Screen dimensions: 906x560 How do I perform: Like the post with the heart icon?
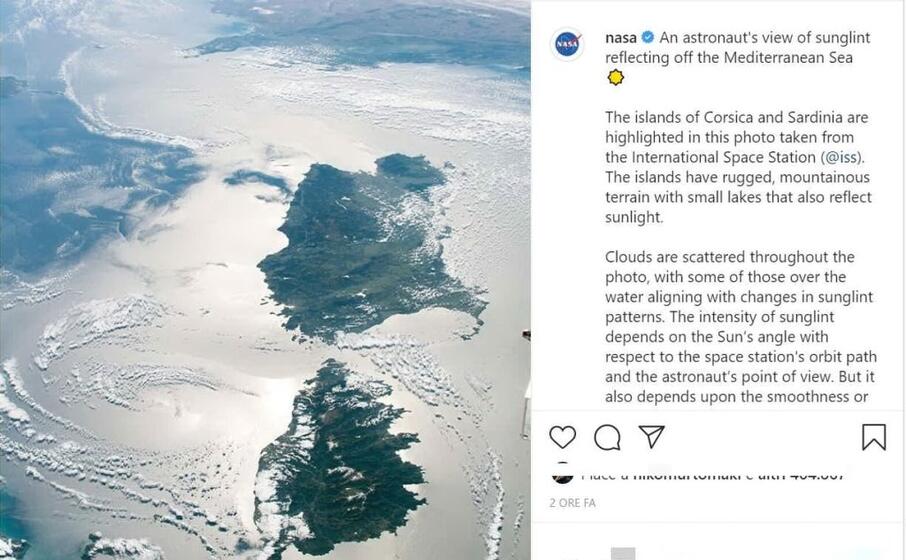tap(563, 437)
